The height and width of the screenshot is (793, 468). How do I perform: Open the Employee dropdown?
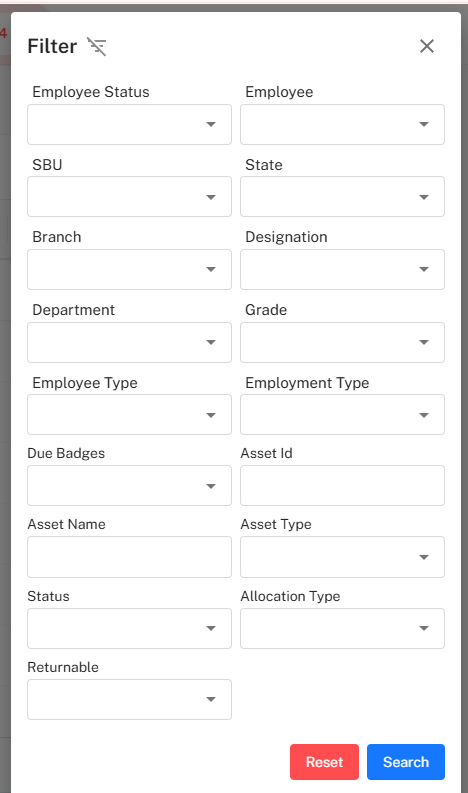pyautogui.click(x=343, y=124)
